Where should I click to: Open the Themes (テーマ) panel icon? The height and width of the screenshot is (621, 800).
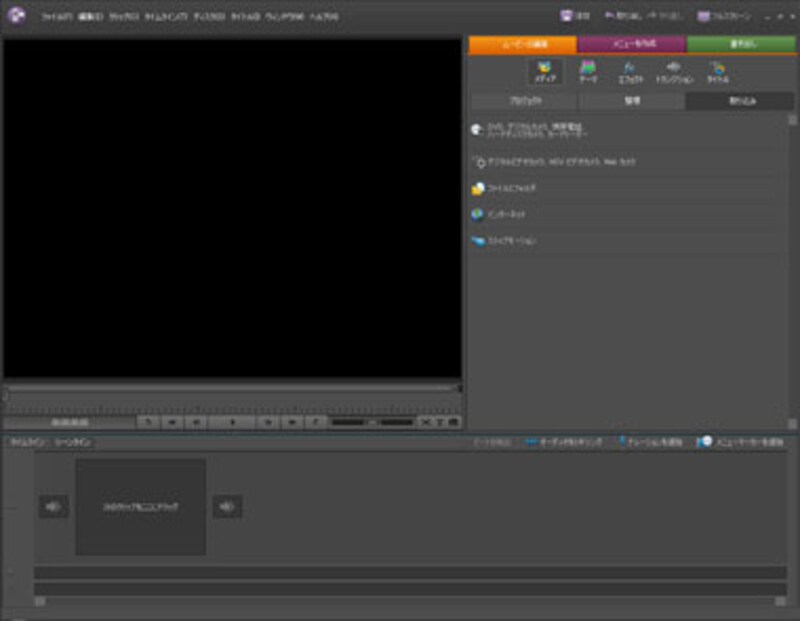coord(588,71)
